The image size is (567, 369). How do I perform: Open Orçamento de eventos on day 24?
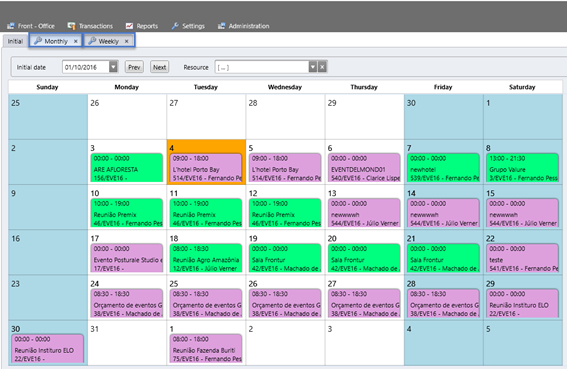(x=127, y=303)
